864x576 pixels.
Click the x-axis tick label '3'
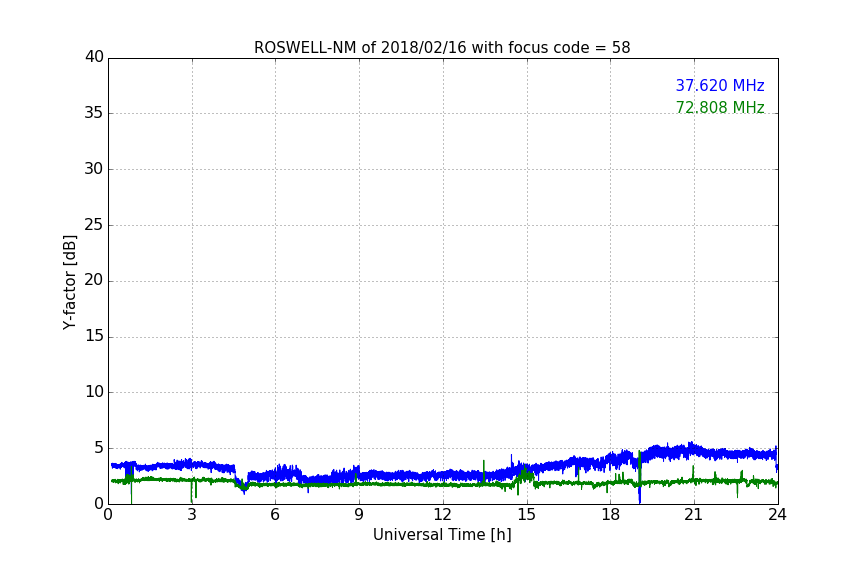192,515
